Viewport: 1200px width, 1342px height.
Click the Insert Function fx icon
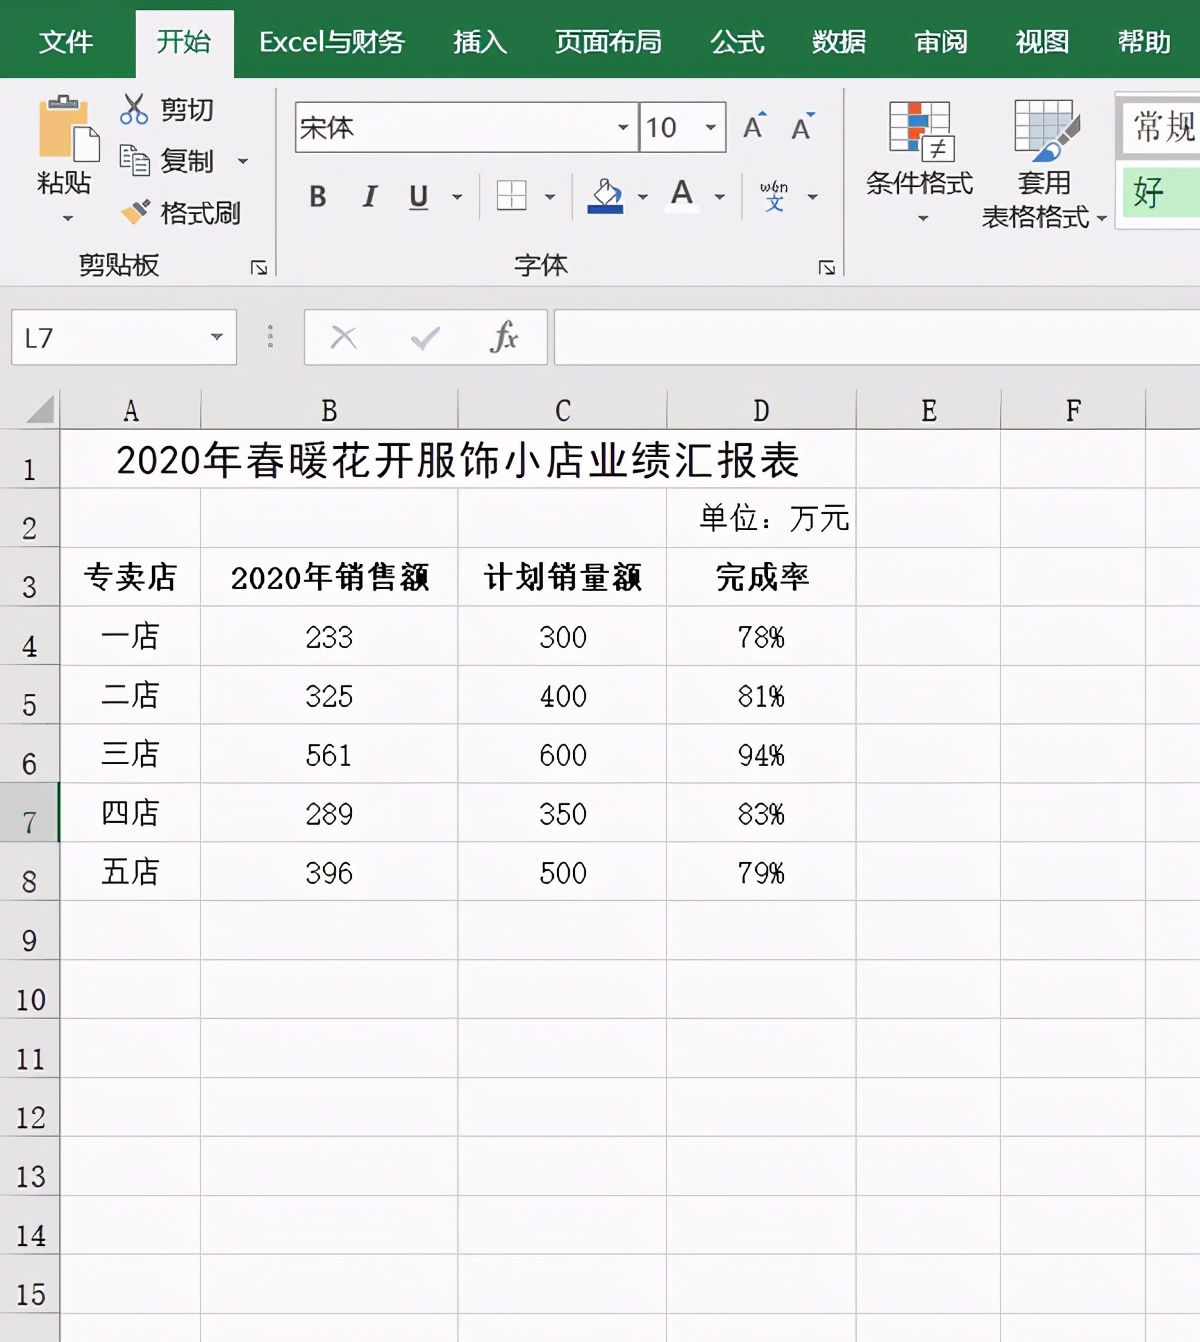[x=505, y=338]
